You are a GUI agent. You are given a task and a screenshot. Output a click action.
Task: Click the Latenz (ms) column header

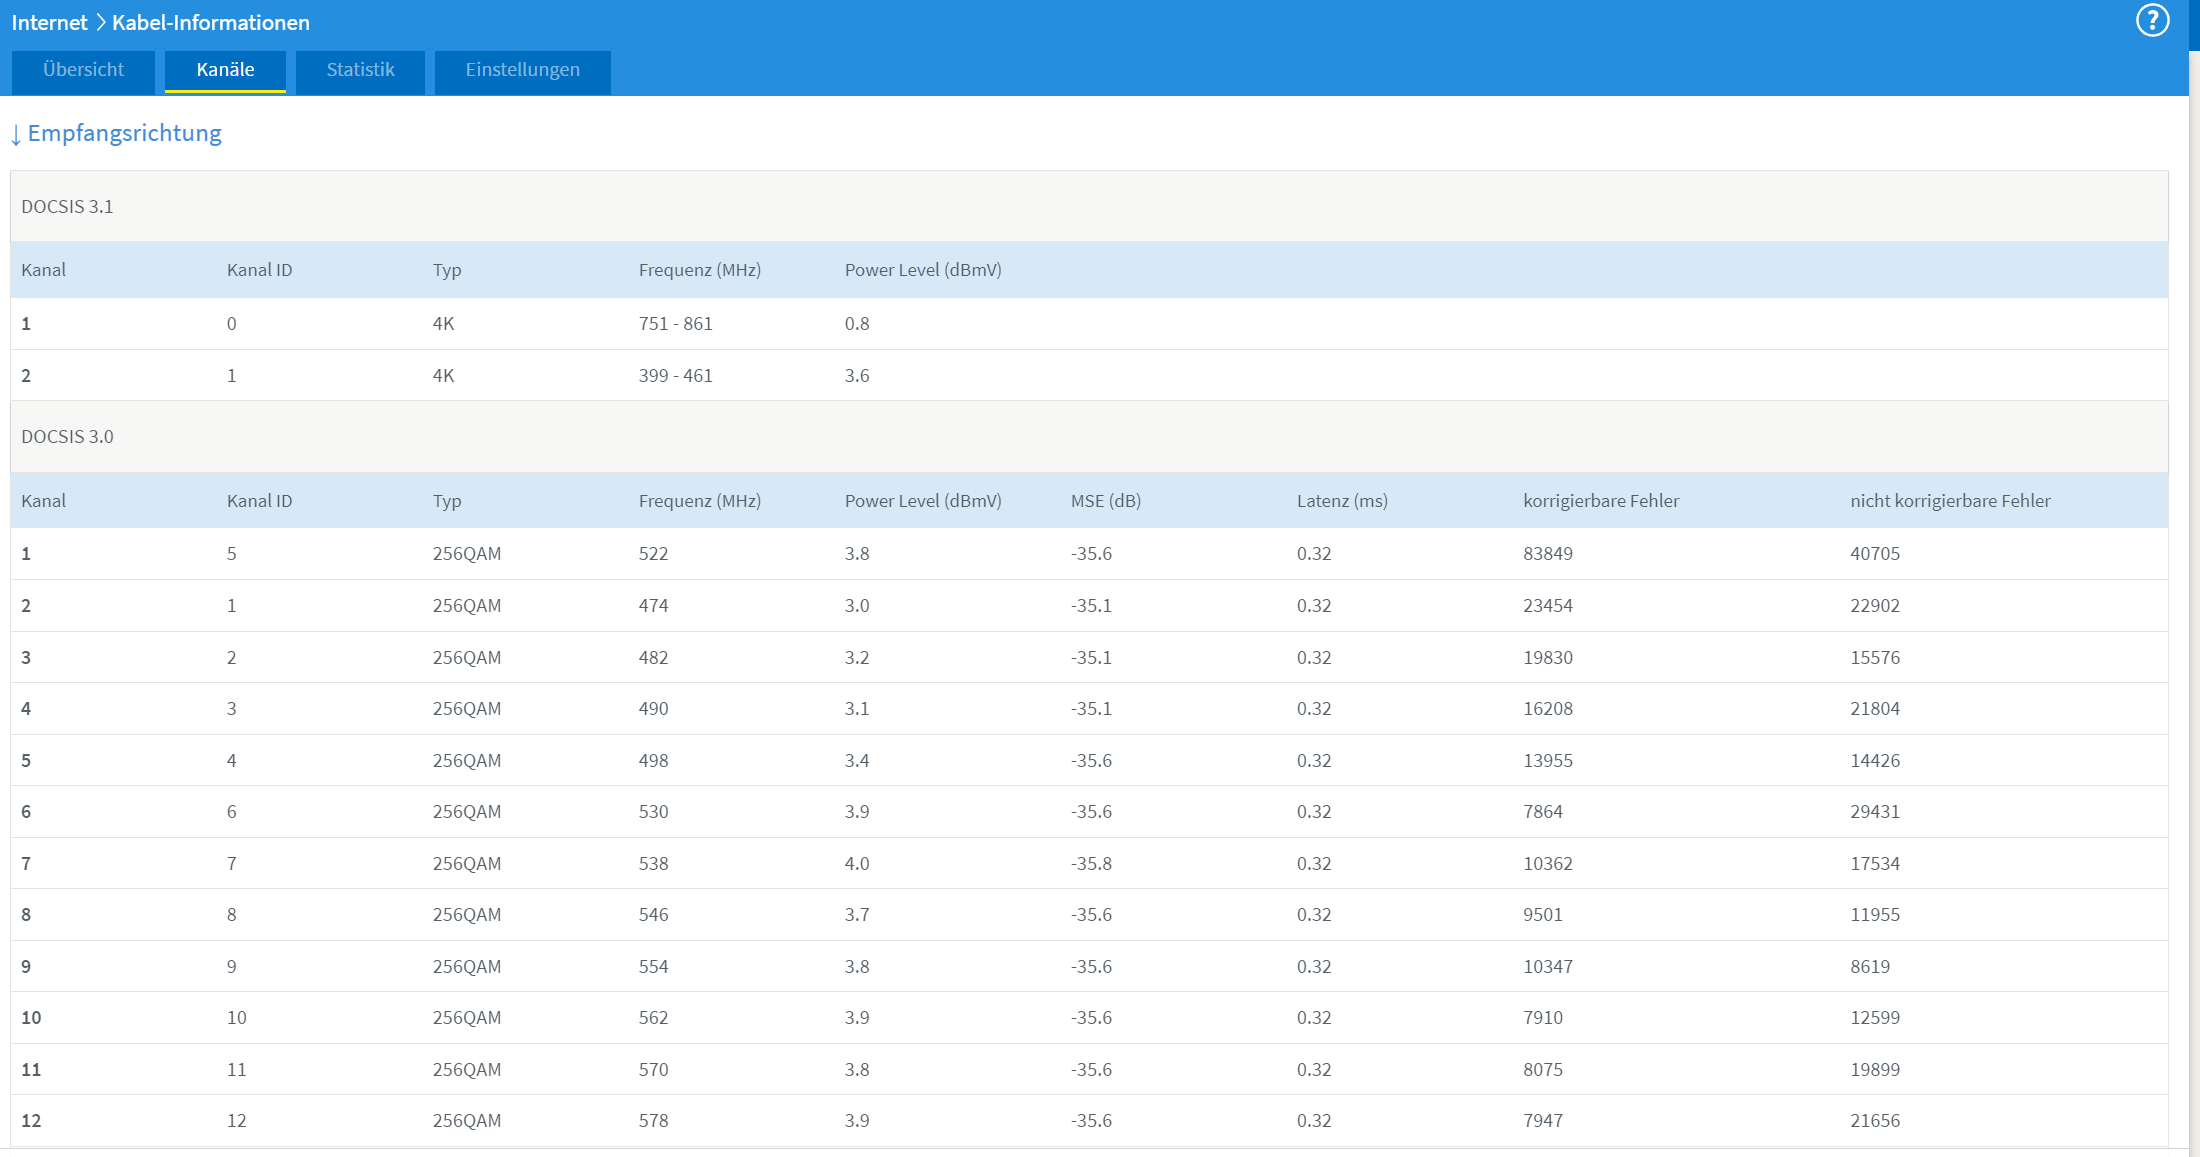[x=1342, y=501]
